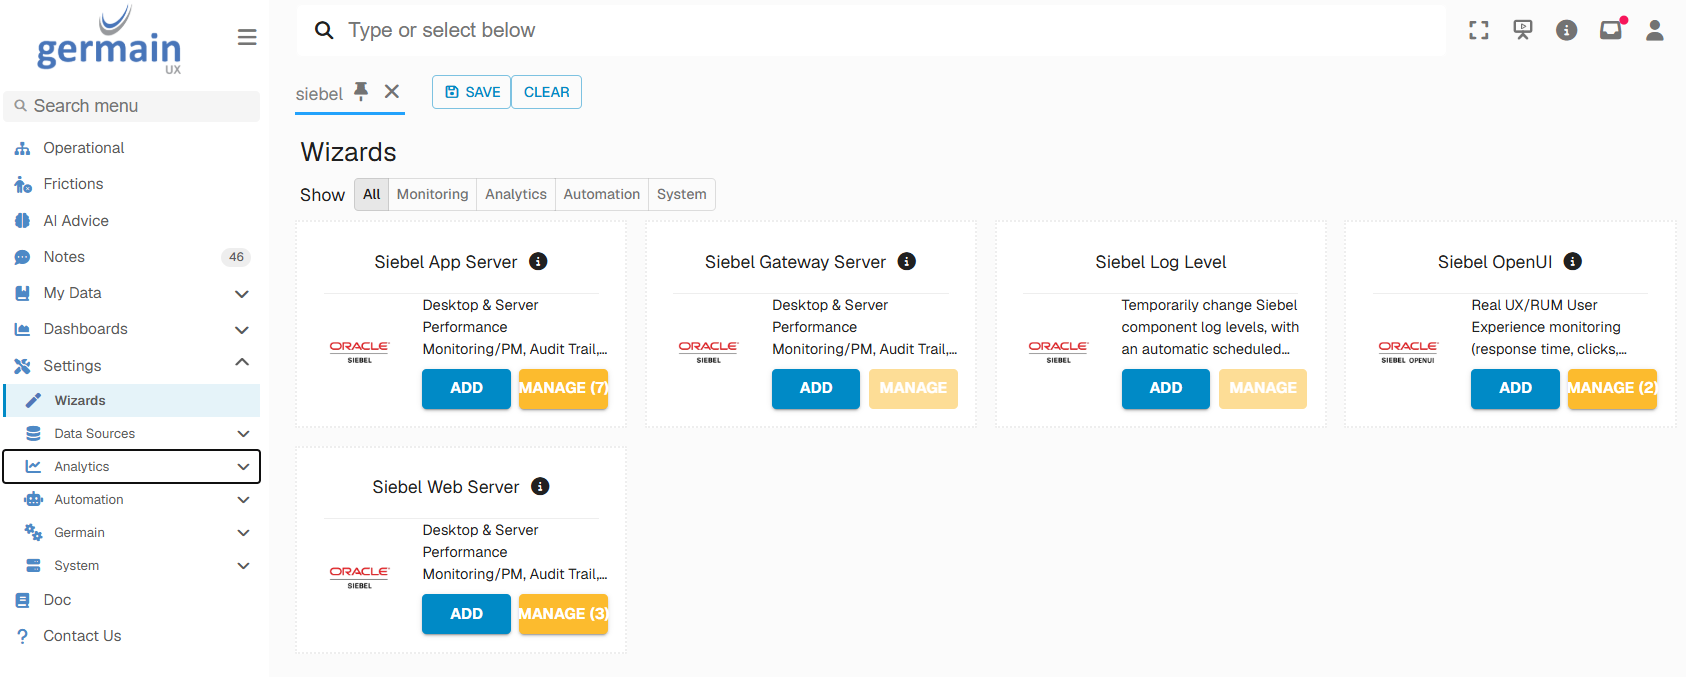
Task: Expand Data Sources submenu chevron
Action: click(243, 434)
